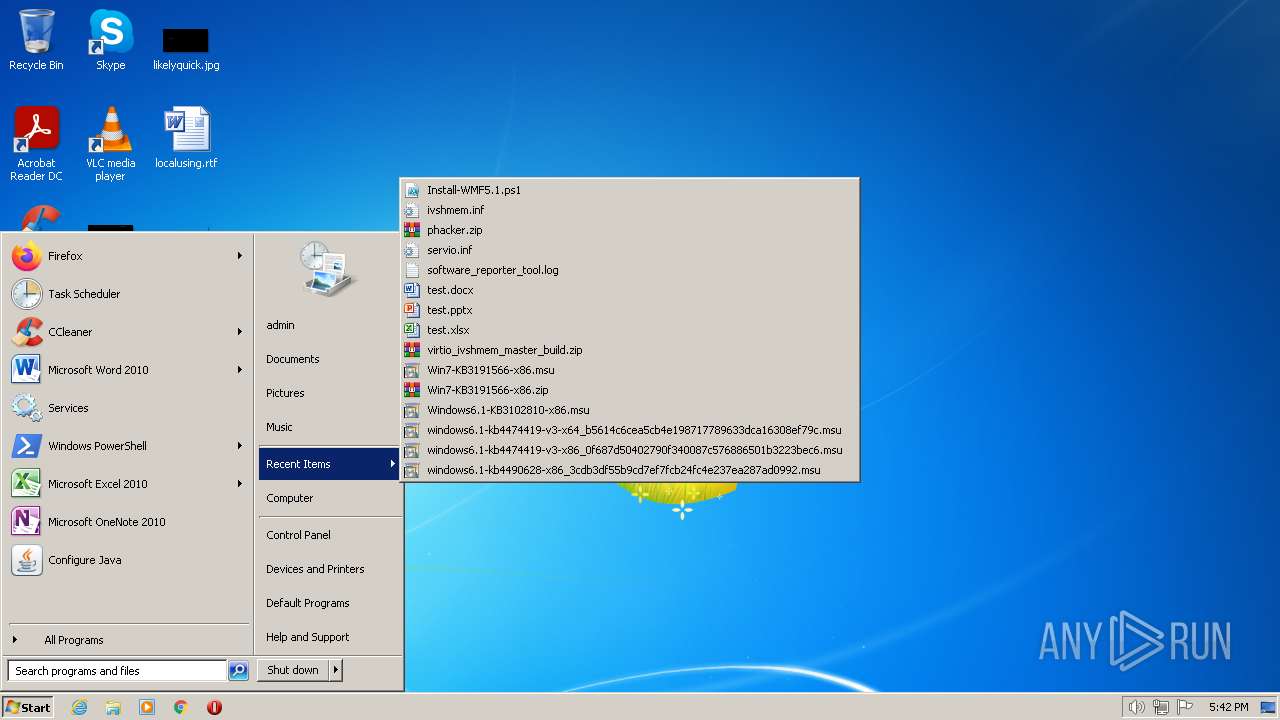Focus the Search programs and files box
Screen dimensions: 1280x720
[117, 671]
